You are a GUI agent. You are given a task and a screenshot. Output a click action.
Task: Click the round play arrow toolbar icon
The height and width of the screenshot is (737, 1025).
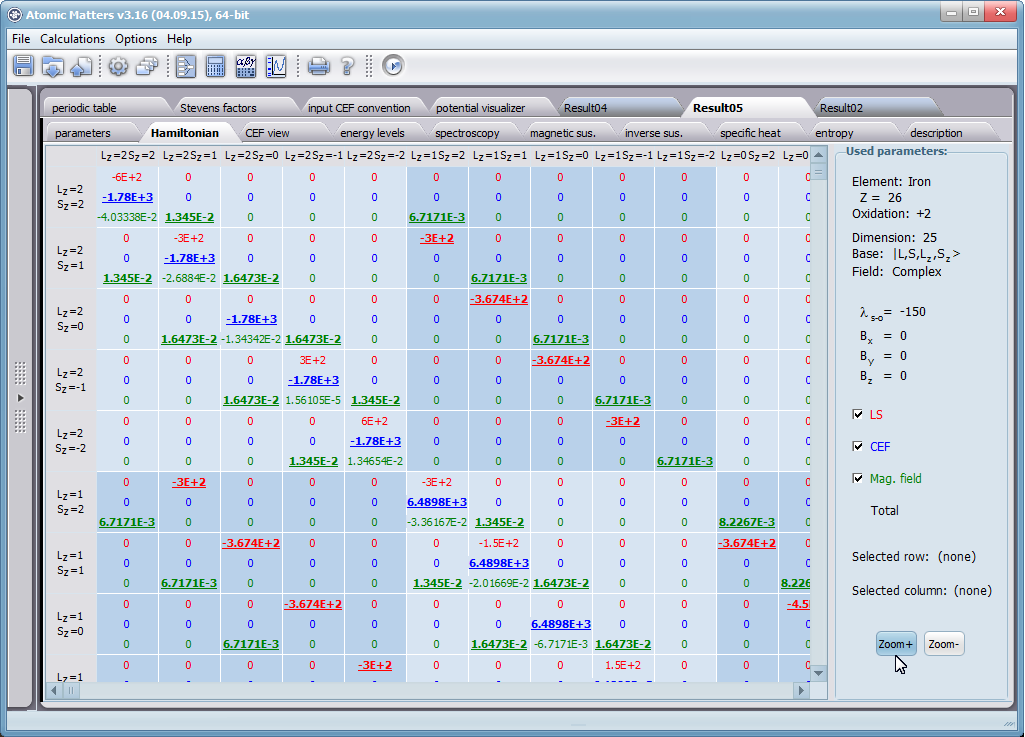393,66
